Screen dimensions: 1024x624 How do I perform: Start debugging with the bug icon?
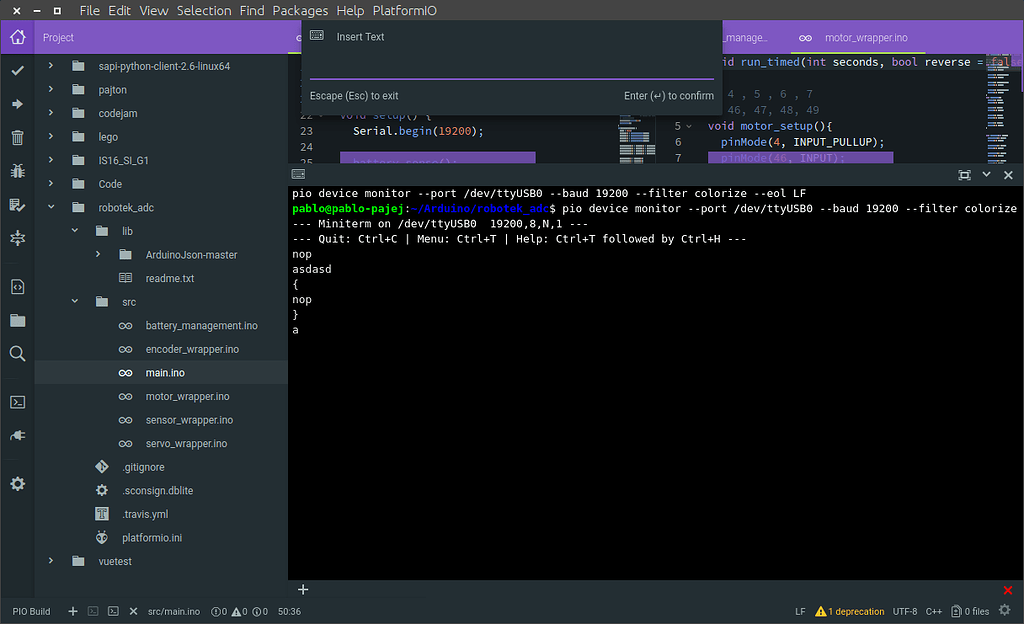click(17, 171)
